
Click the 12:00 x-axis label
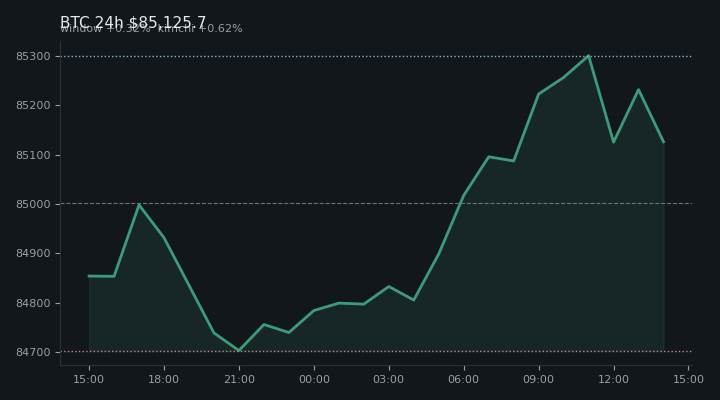(x=613, y=379)
